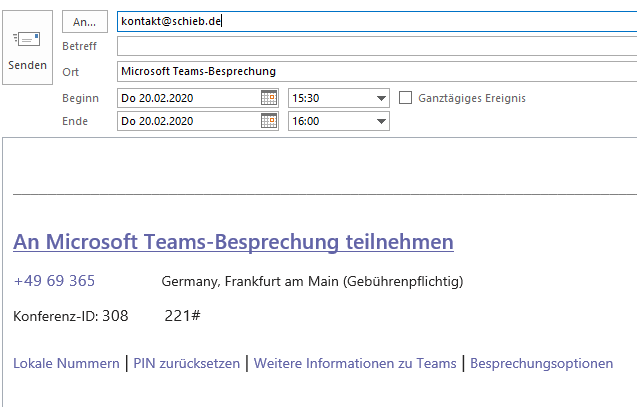
Task: Expand the Ende time dropdown arrow
Action: (380, 121)
